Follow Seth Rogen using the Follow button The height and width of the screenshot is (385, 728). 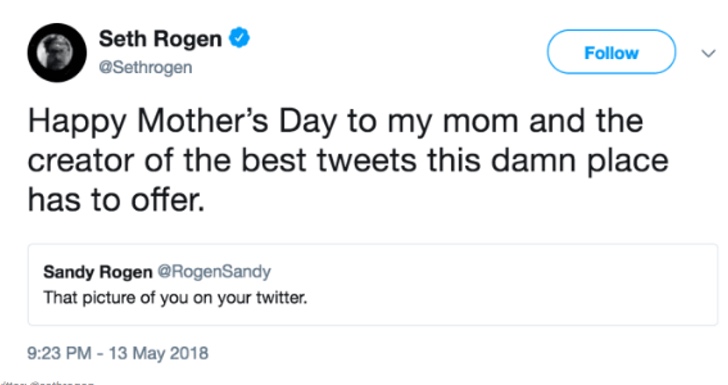pyautogui.click(x=611, y=52)
